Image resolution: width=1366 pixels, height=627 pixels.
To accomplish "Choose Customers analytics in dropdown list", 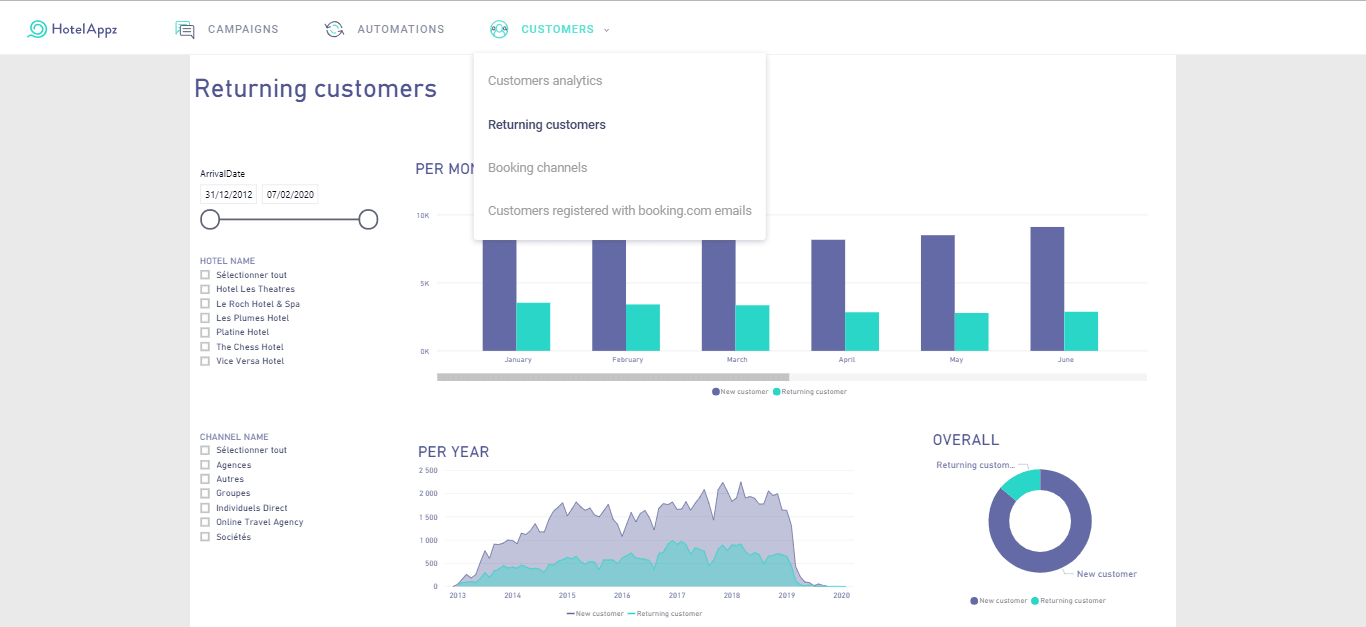I will pos(545,81).
